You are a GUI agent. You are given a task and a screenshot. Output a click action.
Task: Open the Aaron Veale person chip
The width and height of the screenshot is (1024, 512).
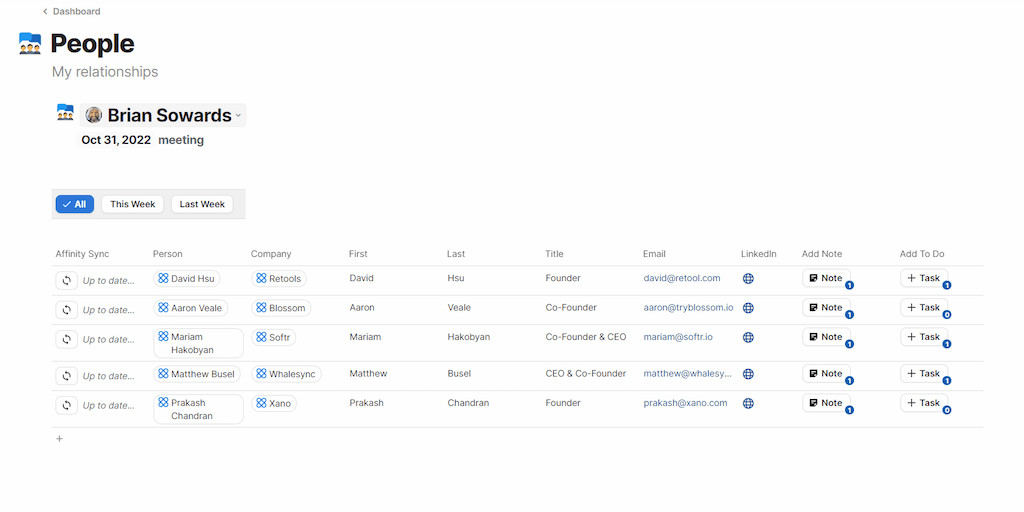coord(191,308)
